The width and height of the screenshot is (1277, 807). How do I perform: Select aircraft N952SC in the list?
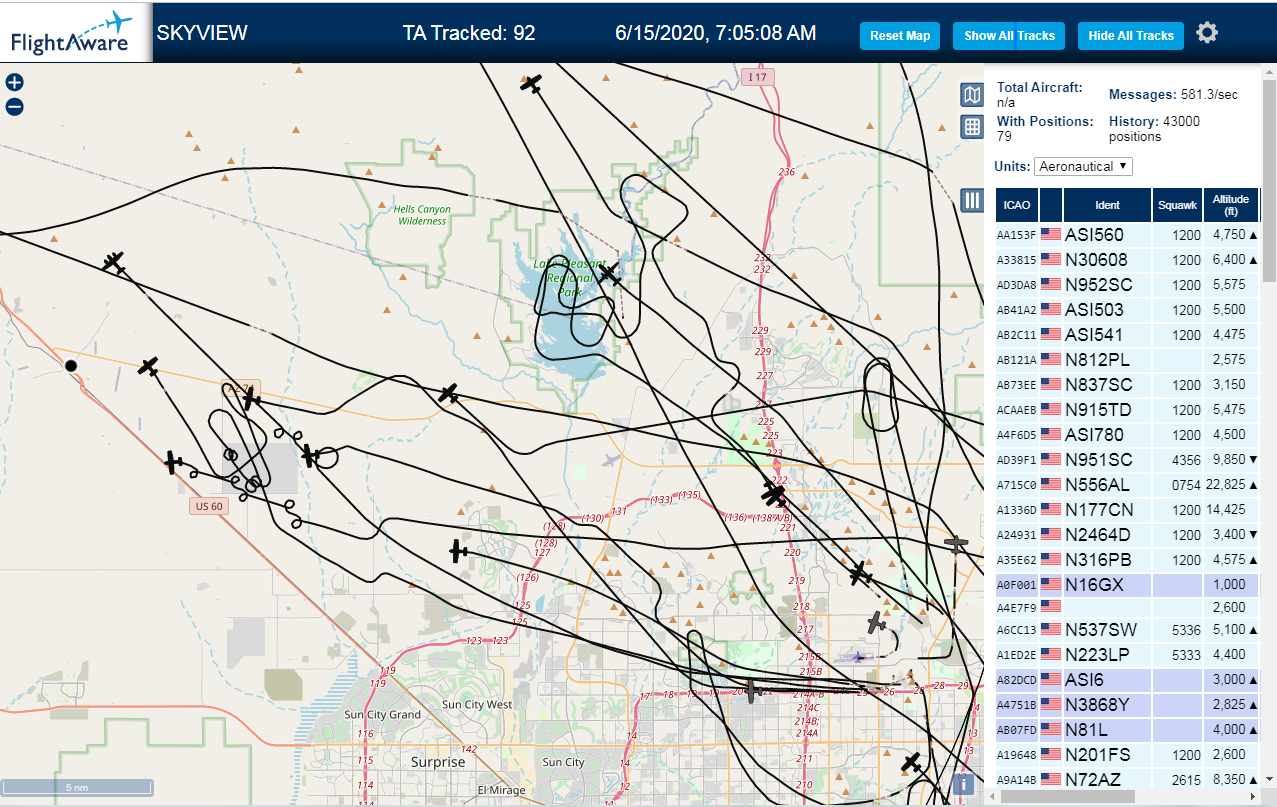[1128, 285]
